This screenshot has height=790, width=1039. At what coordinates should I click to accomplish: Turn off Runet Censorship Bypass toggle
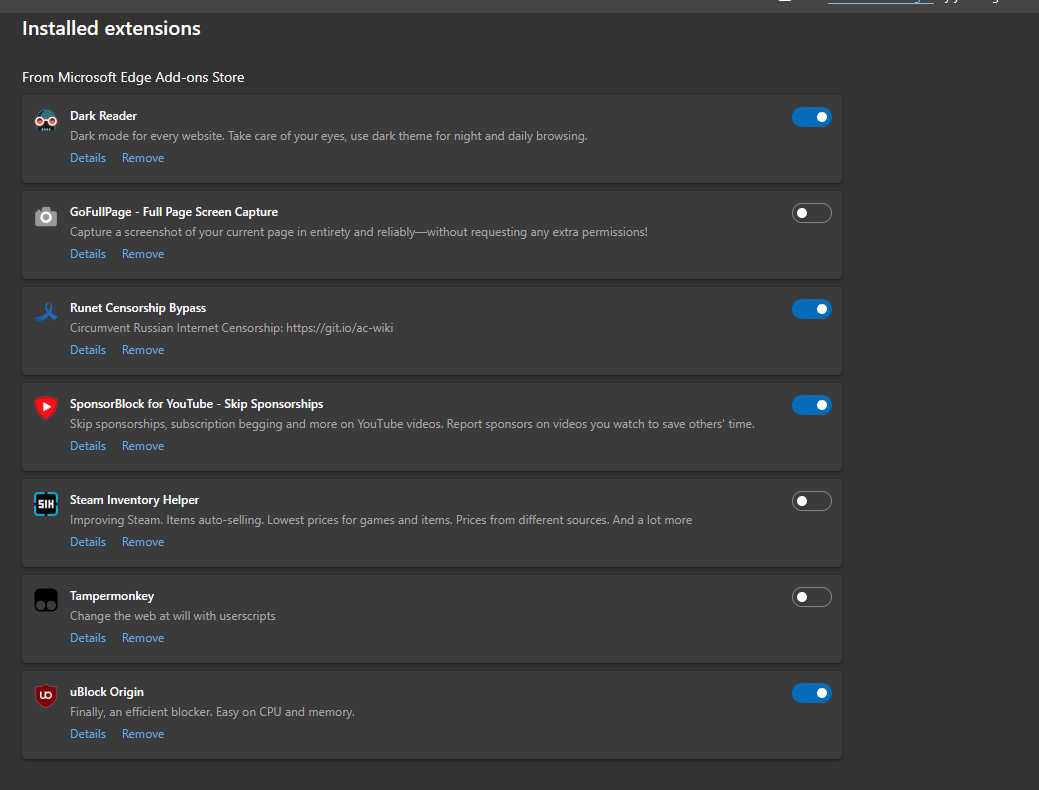pos(812,309)
